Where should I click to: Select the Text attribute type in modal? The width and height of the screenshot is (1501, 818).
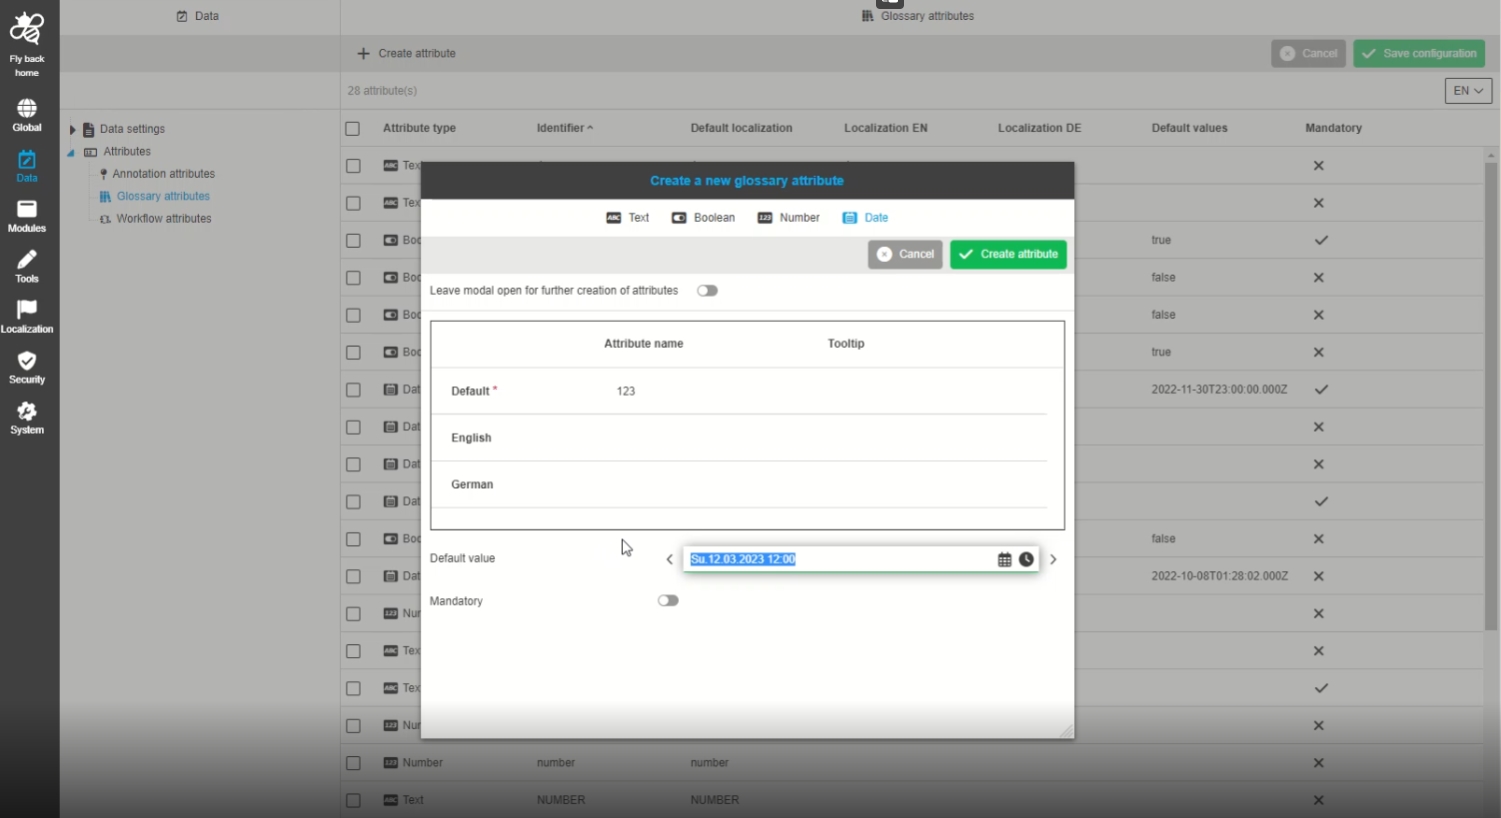coord(628,217)
